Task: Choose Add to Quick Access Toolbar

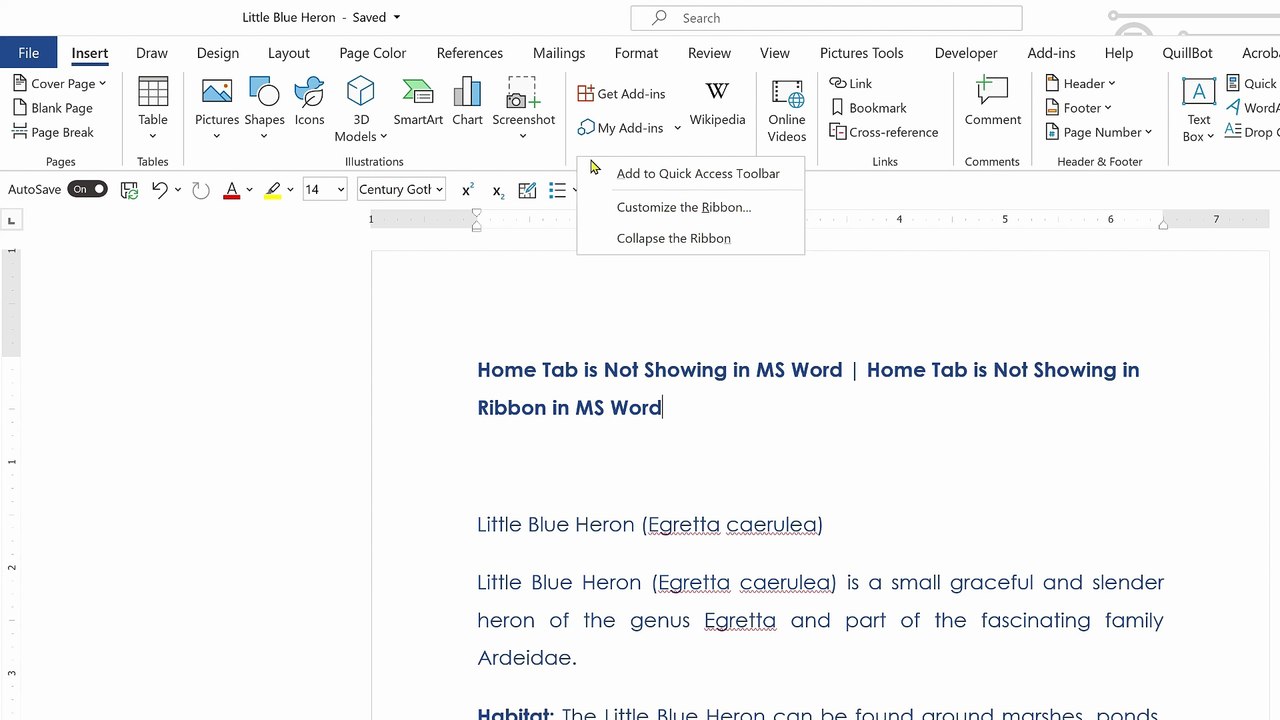Action: [x=691, y=173]
